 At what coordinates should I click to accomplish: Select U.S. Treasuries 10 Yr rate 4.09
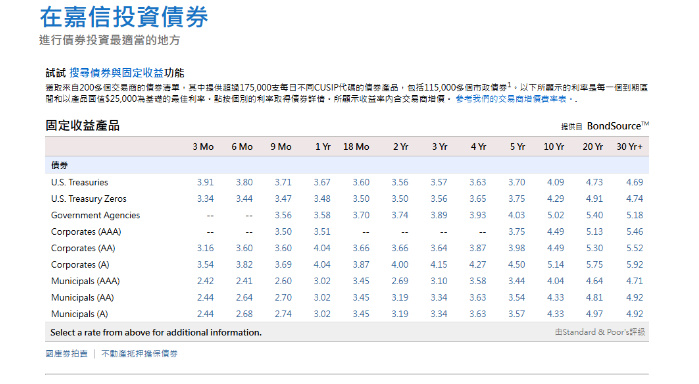[x=555, y=182]
